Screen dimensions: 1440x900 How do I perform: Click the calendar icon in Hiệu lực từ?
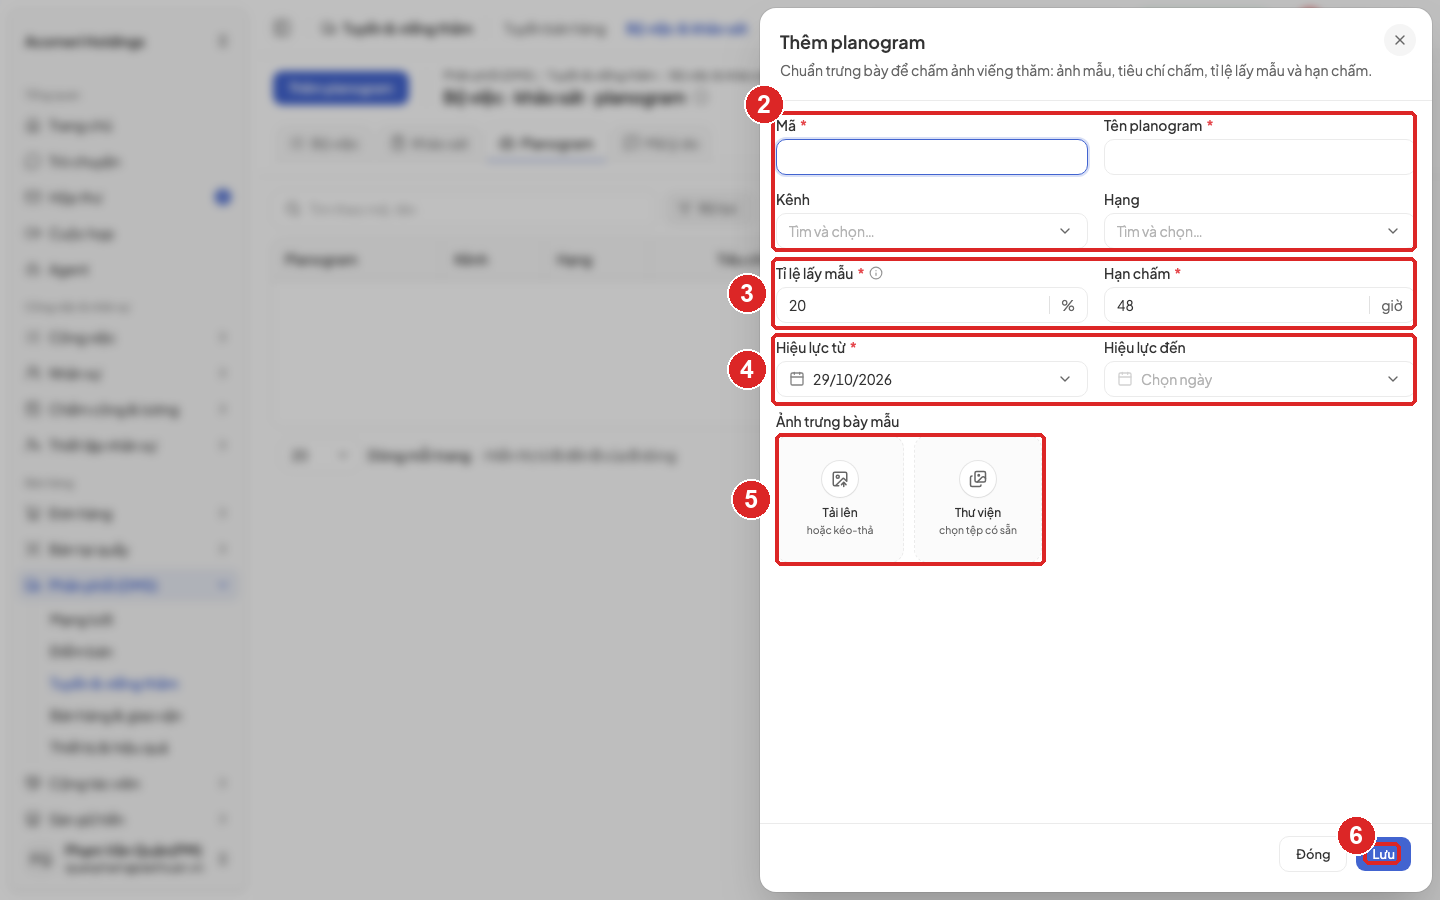(x=797, y=379)
